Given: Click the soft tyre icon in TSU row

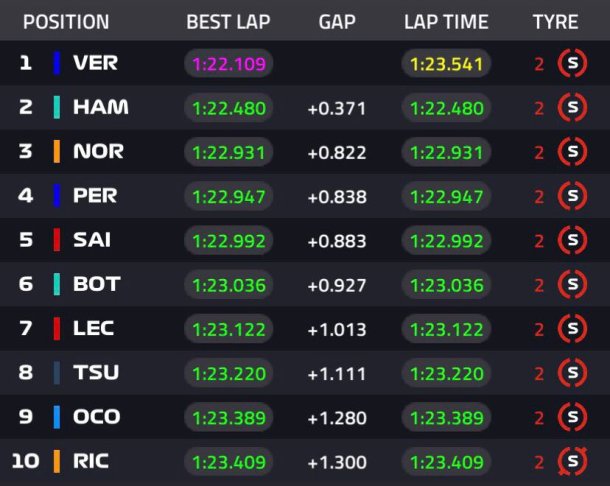Looking at the screenshot, I should click(x=572, y=373).
